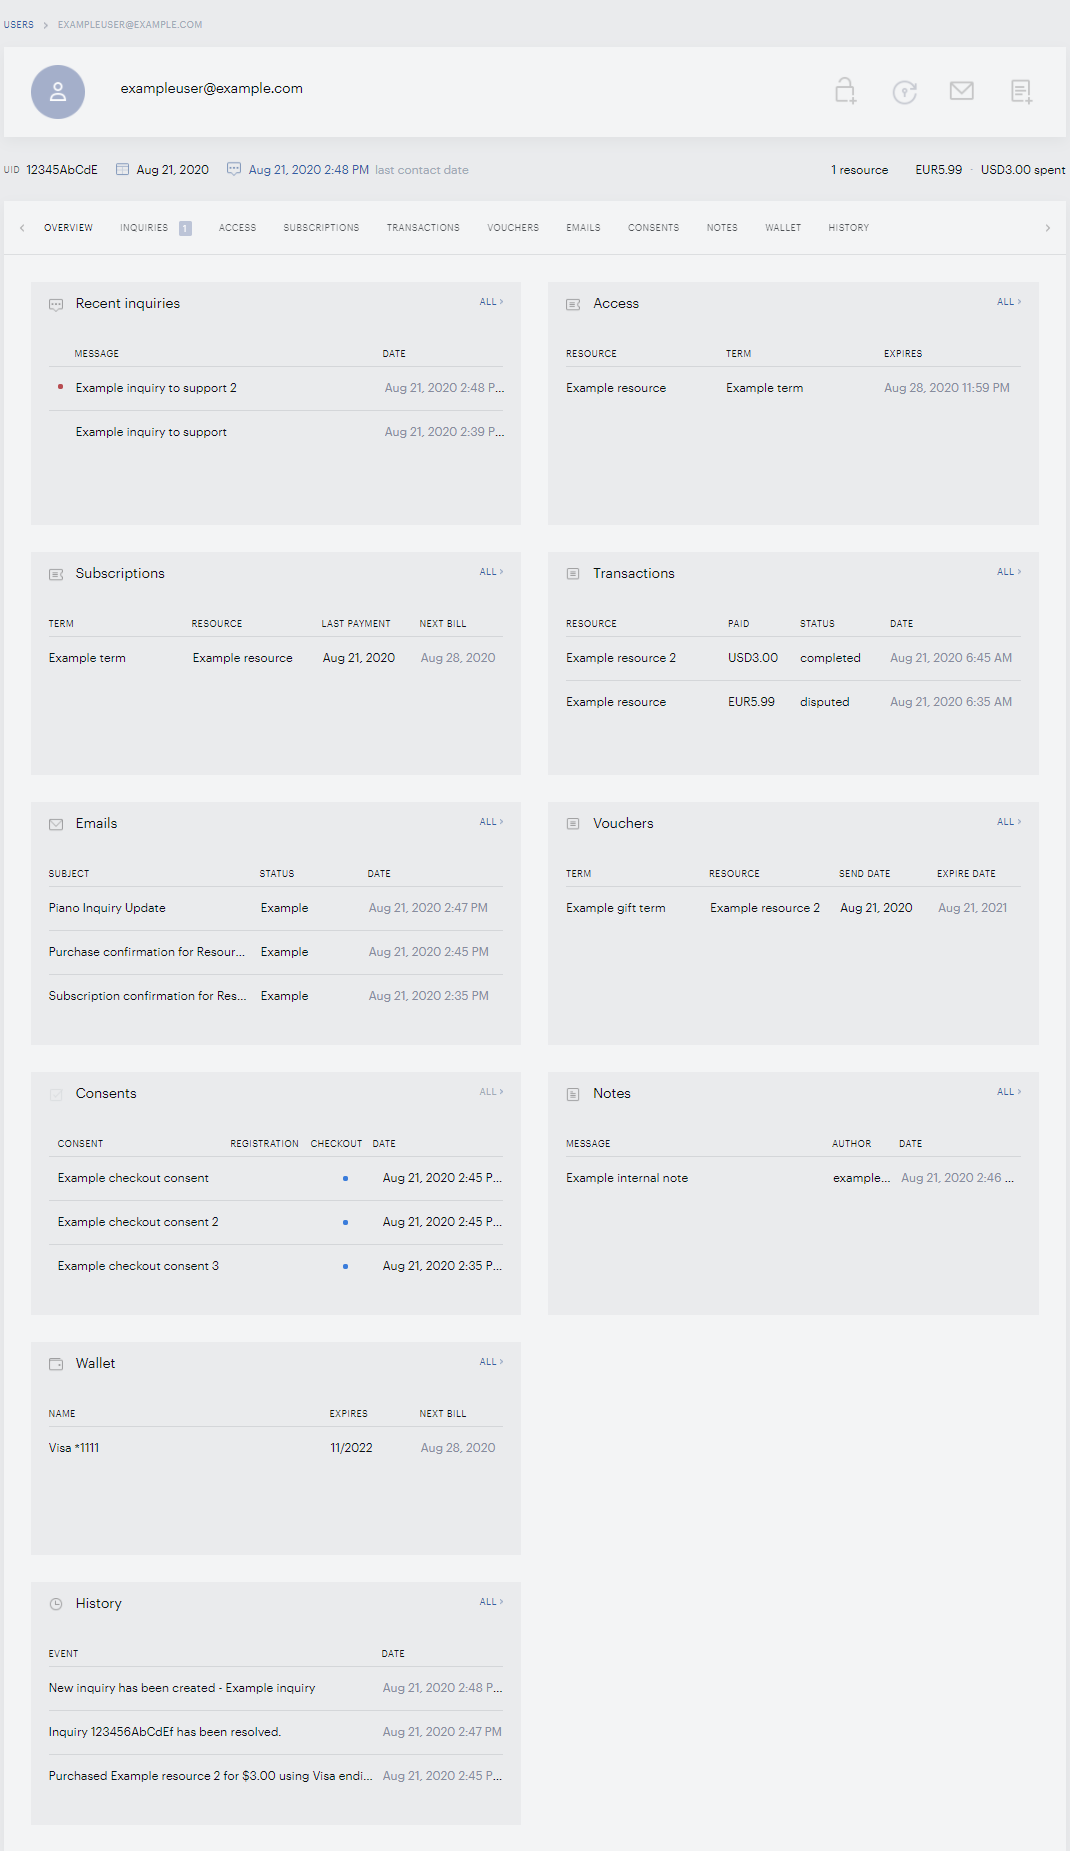Click the add note icon in the header
1070x1851 pixels.
point(1021,92)
